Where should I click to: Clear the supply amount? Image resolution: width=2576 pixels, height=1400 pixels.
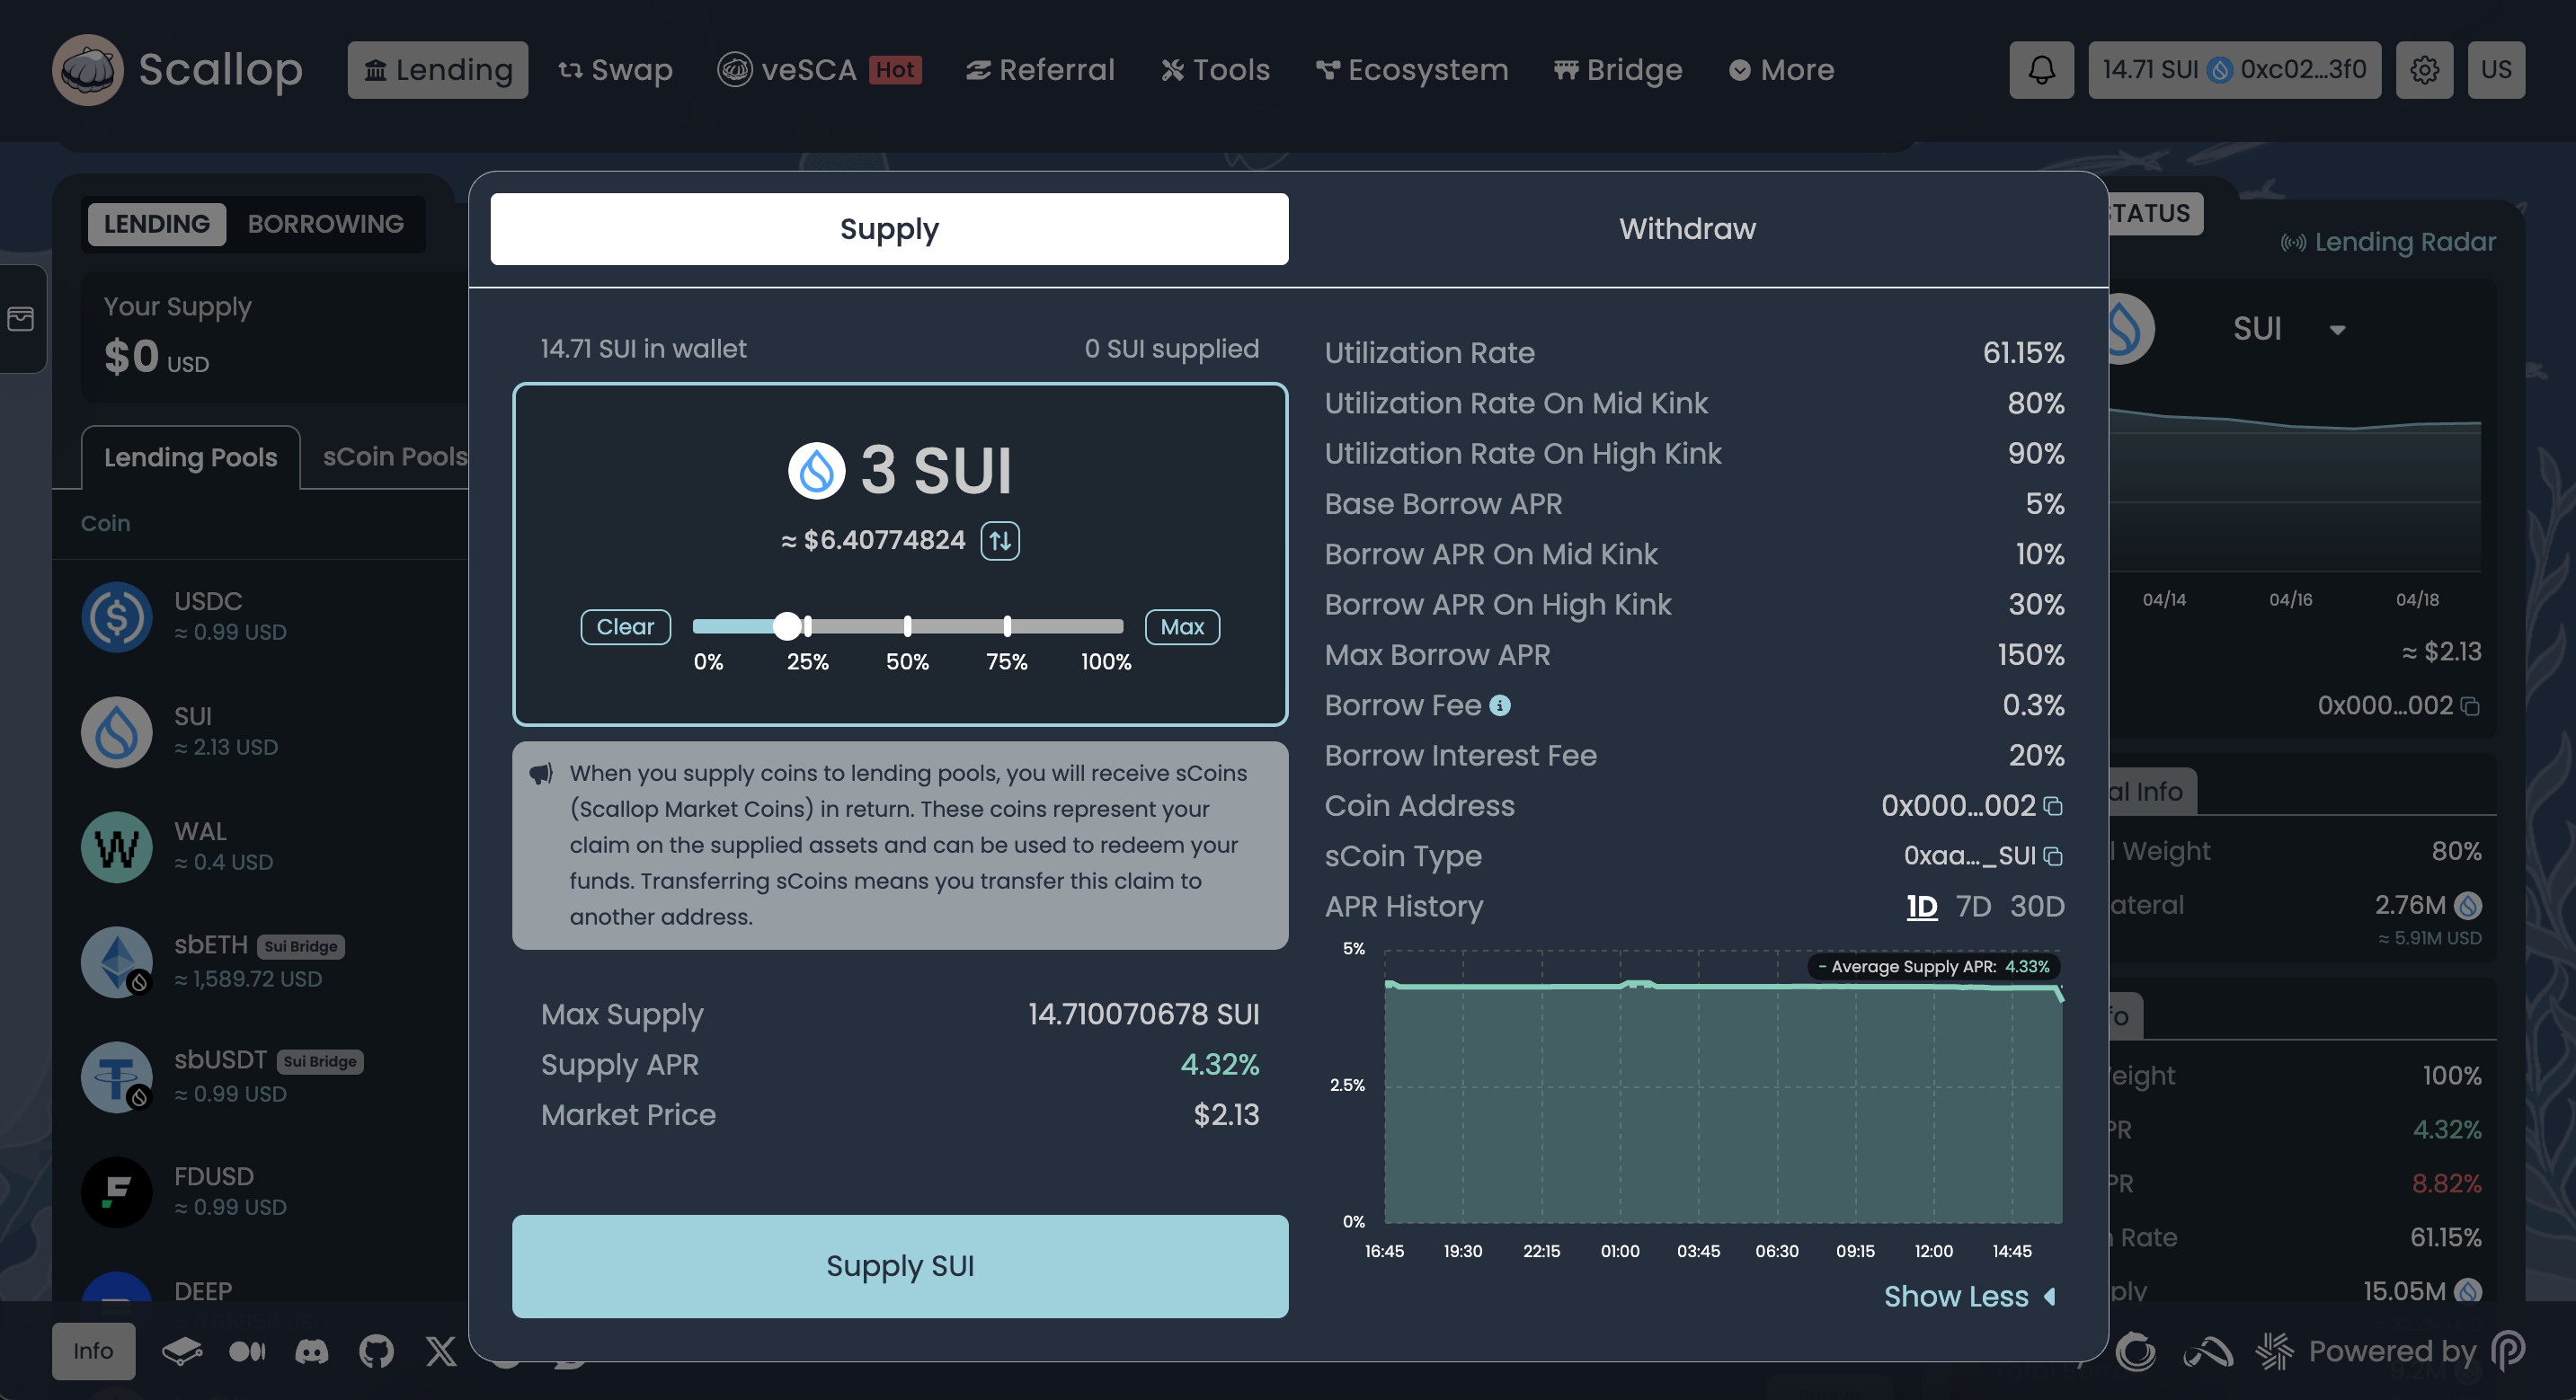625,627
